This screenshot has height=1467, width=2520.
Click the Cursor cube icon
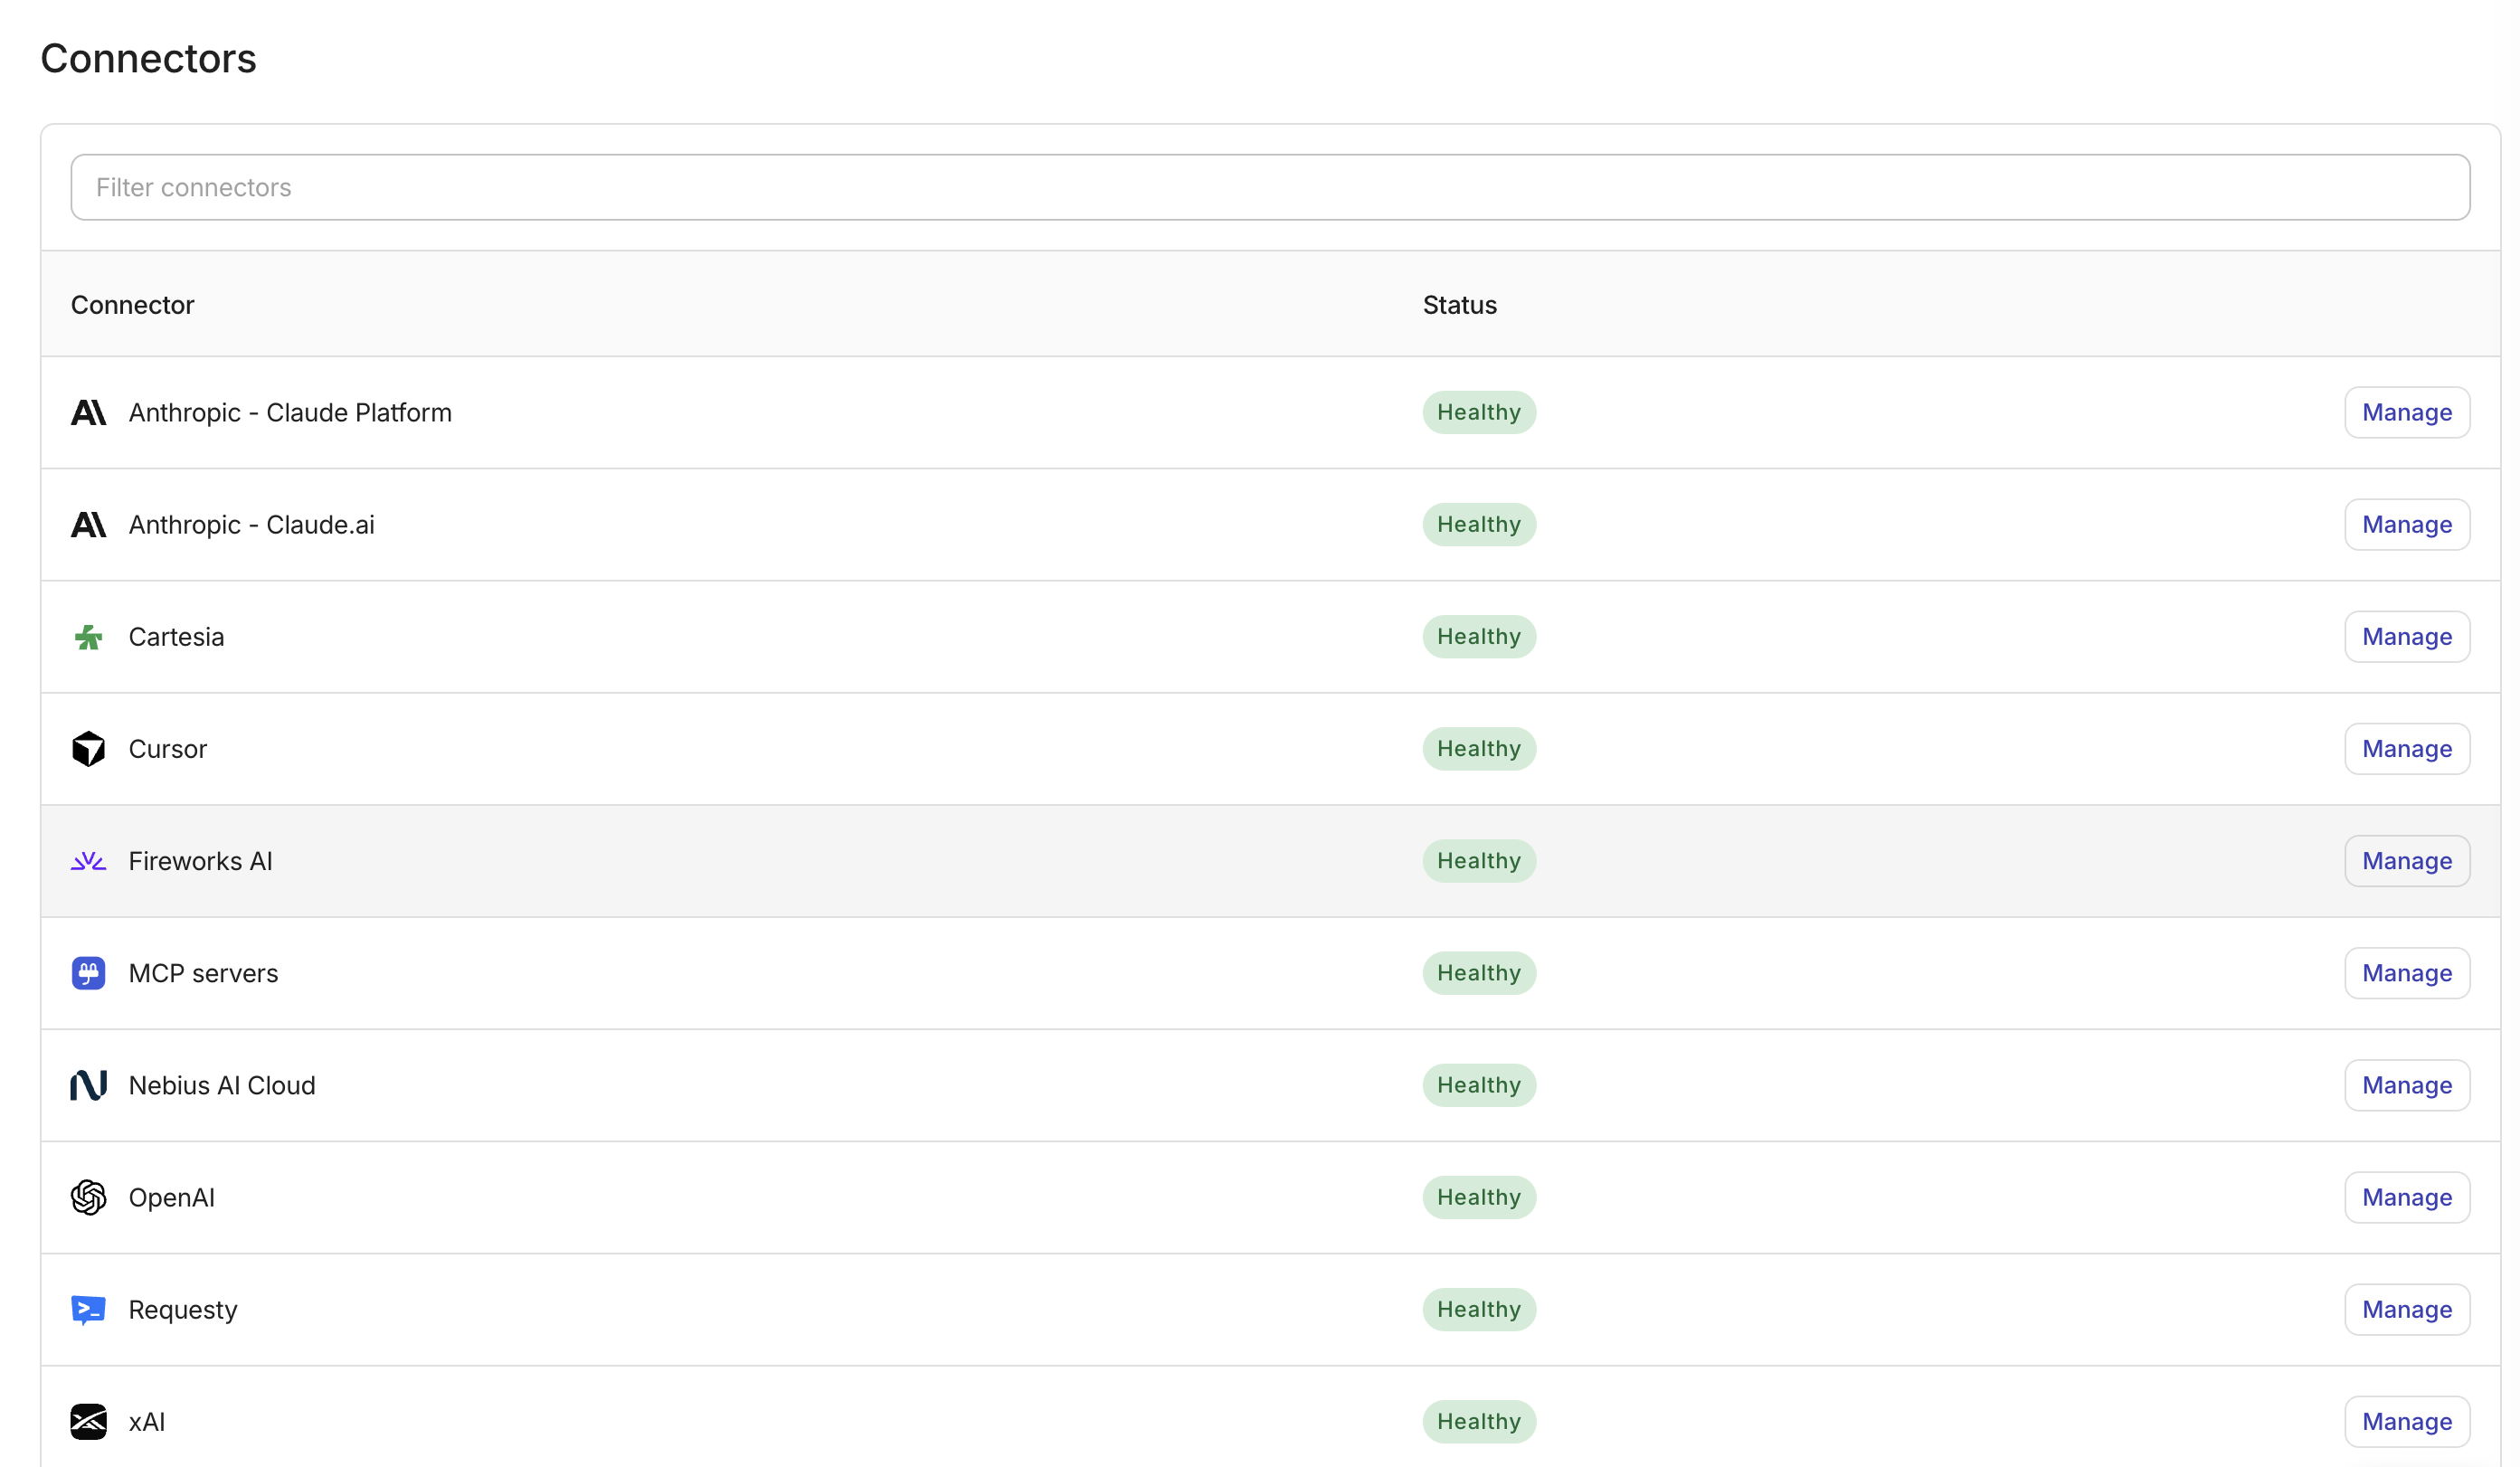click(88, 749)
